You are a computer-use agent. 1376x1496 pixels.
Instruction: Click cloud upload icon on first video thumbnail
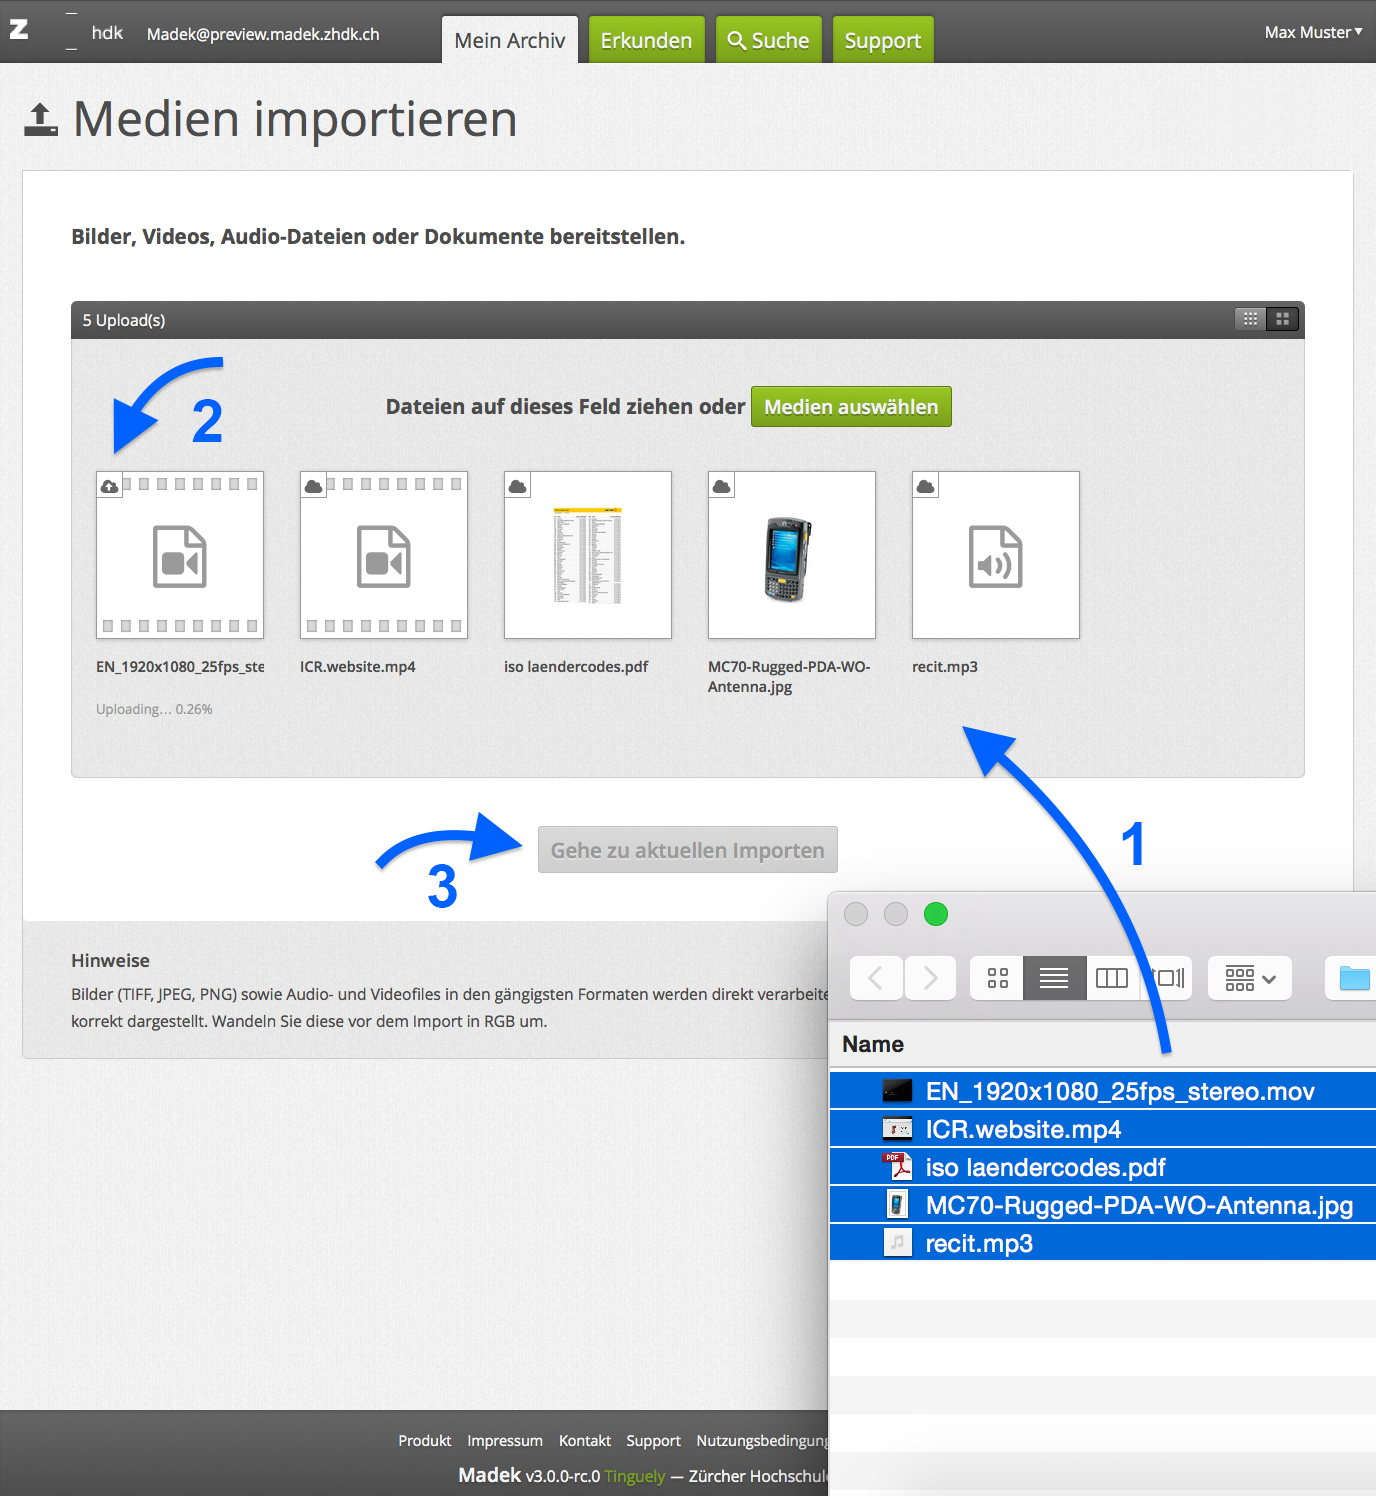pyautogui.click(x=110, y=486)
